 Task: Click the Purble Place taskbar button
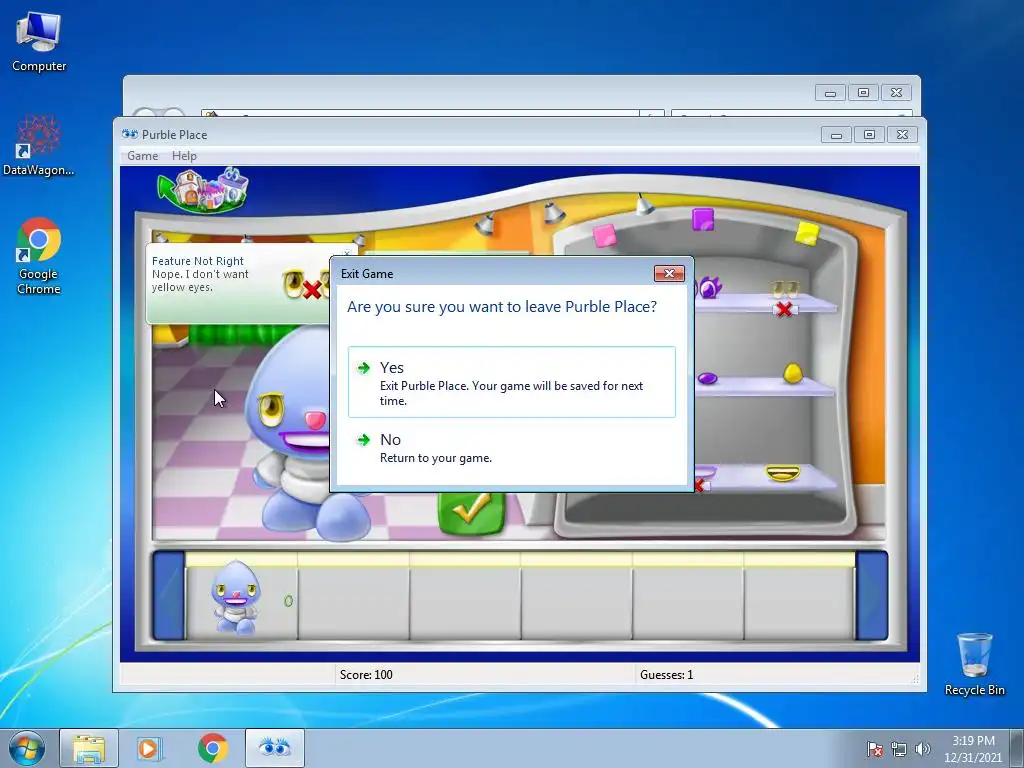point(274,748)
